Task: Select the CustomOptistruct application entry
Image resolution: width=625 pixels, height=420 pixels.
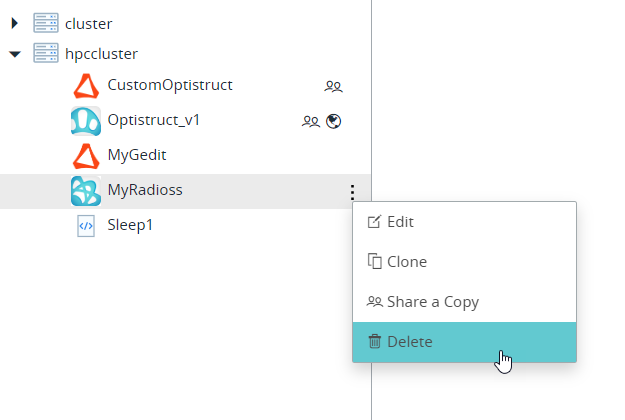Action: [170, 86]
